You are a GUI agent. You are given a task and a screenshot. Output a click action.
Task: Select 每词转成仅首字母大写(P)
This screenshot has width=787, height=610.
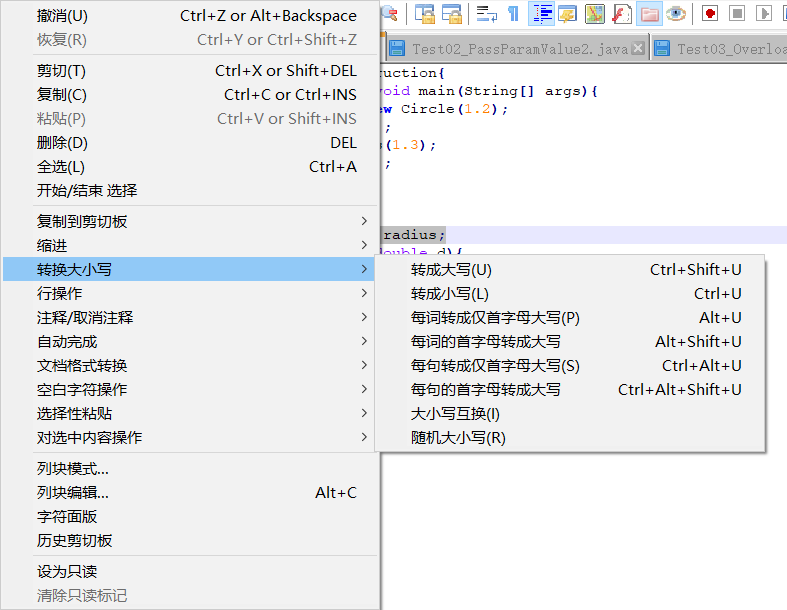click(570, 318)
